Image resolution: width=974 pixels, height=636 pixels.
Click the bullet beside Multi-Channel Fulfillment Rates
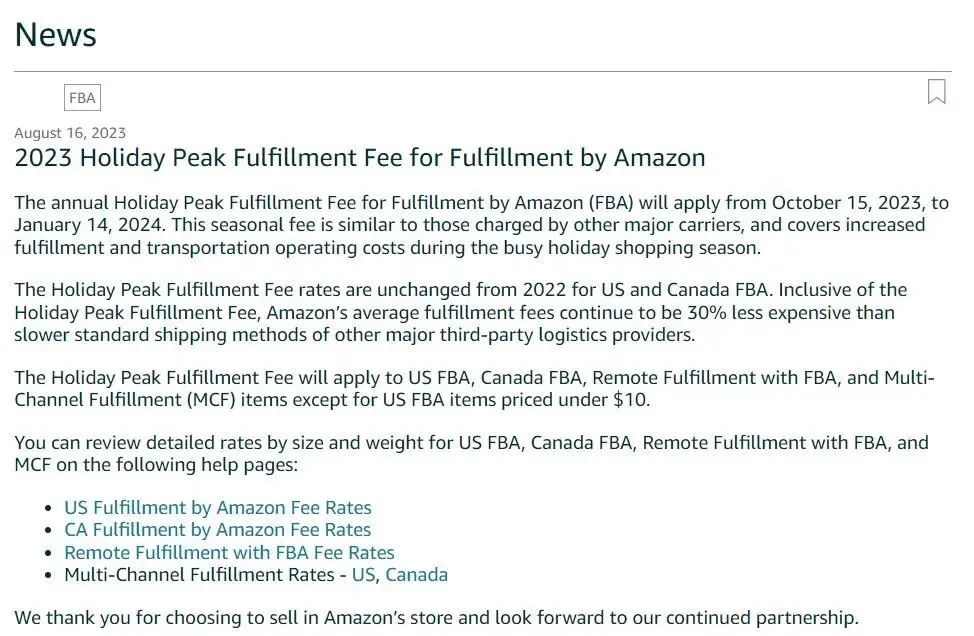pyautogui.click(x=51, y=575)
